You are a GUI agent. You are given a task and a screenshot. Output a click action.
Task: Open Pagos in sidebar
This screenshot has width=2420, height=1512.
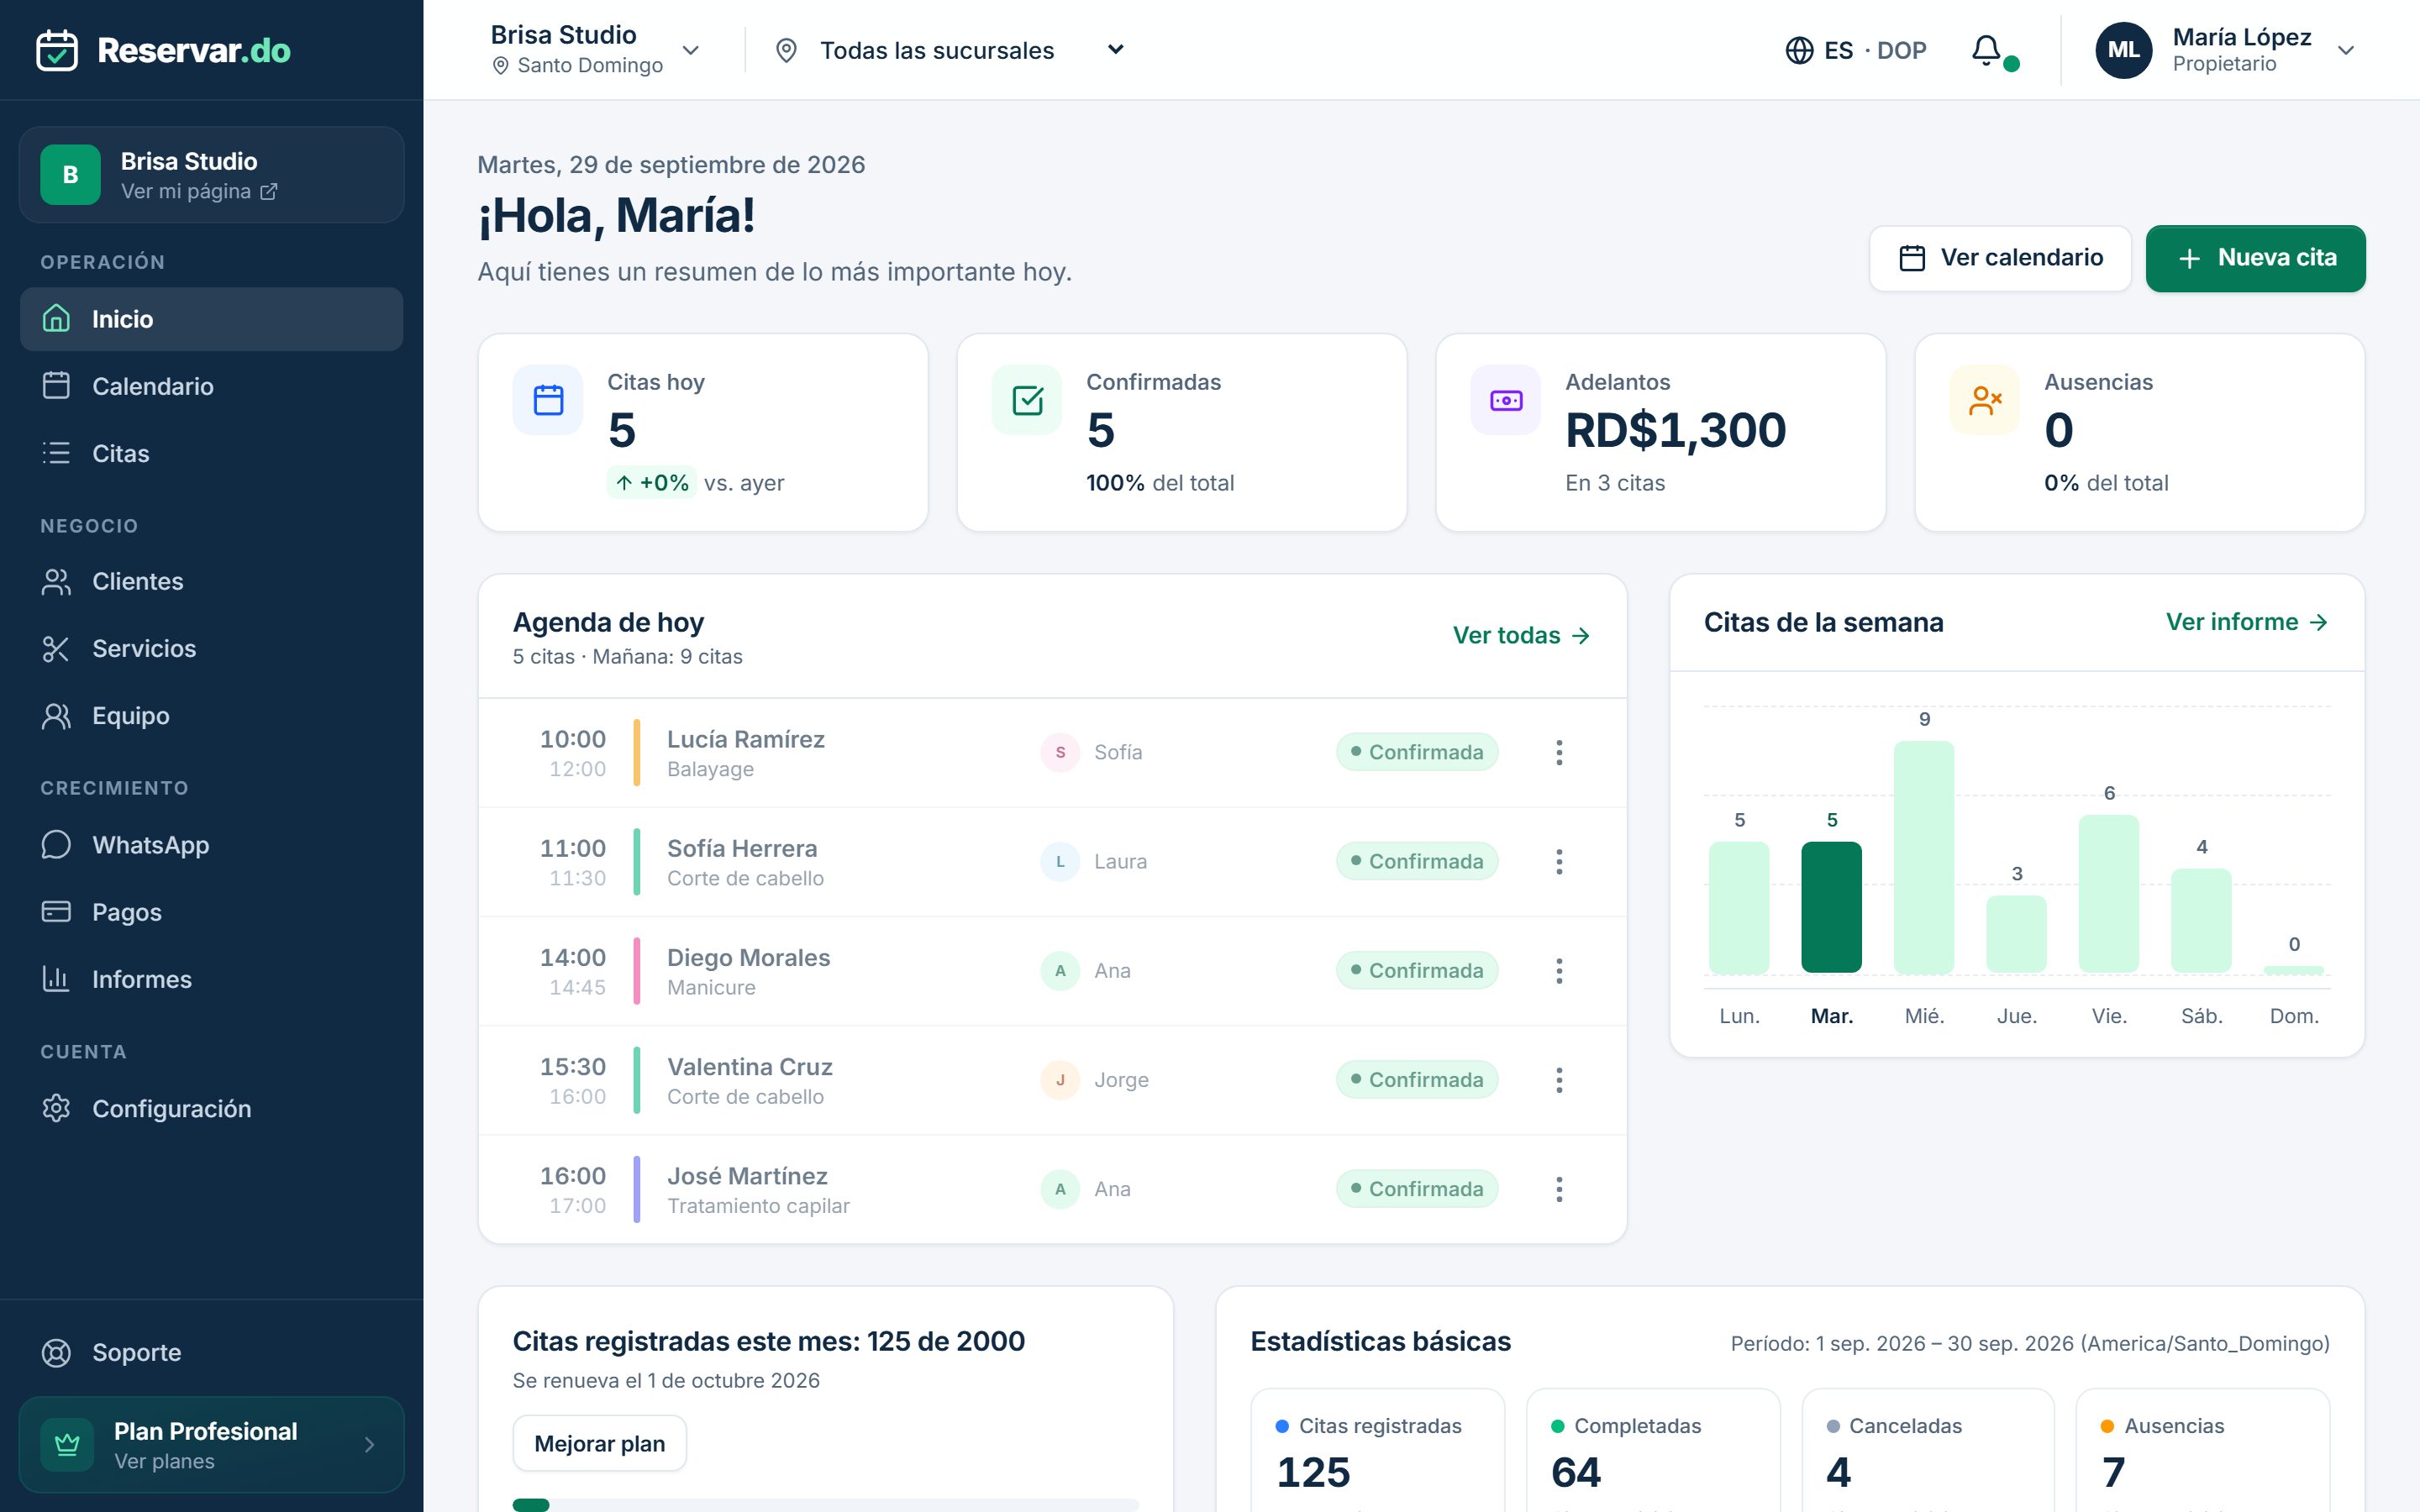(212, 912)
